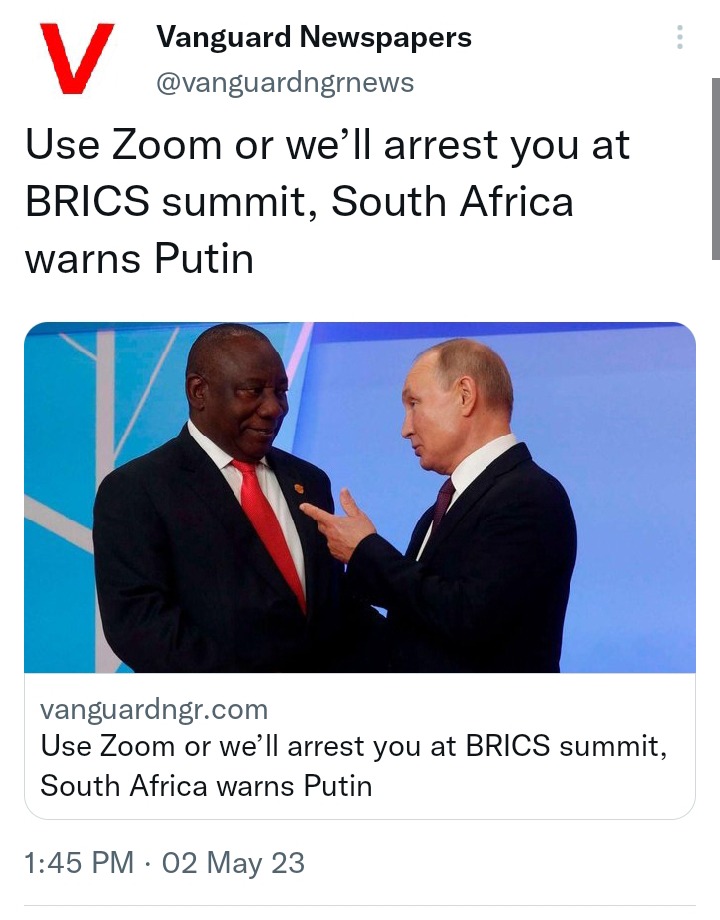Click 'warns Putin' in the tweet body
The image size is (720, 920).
(x=139, y=259)
